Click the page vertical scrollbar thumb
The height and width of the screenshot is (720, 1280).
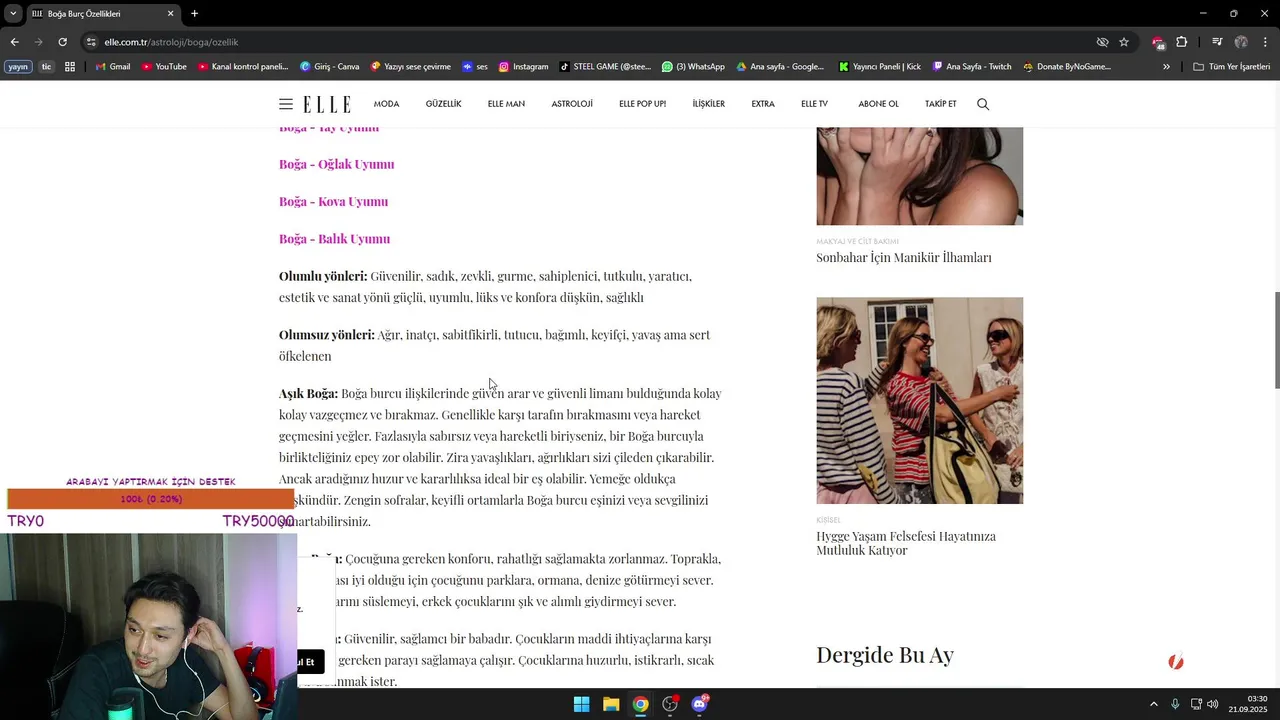point(1275,340)
